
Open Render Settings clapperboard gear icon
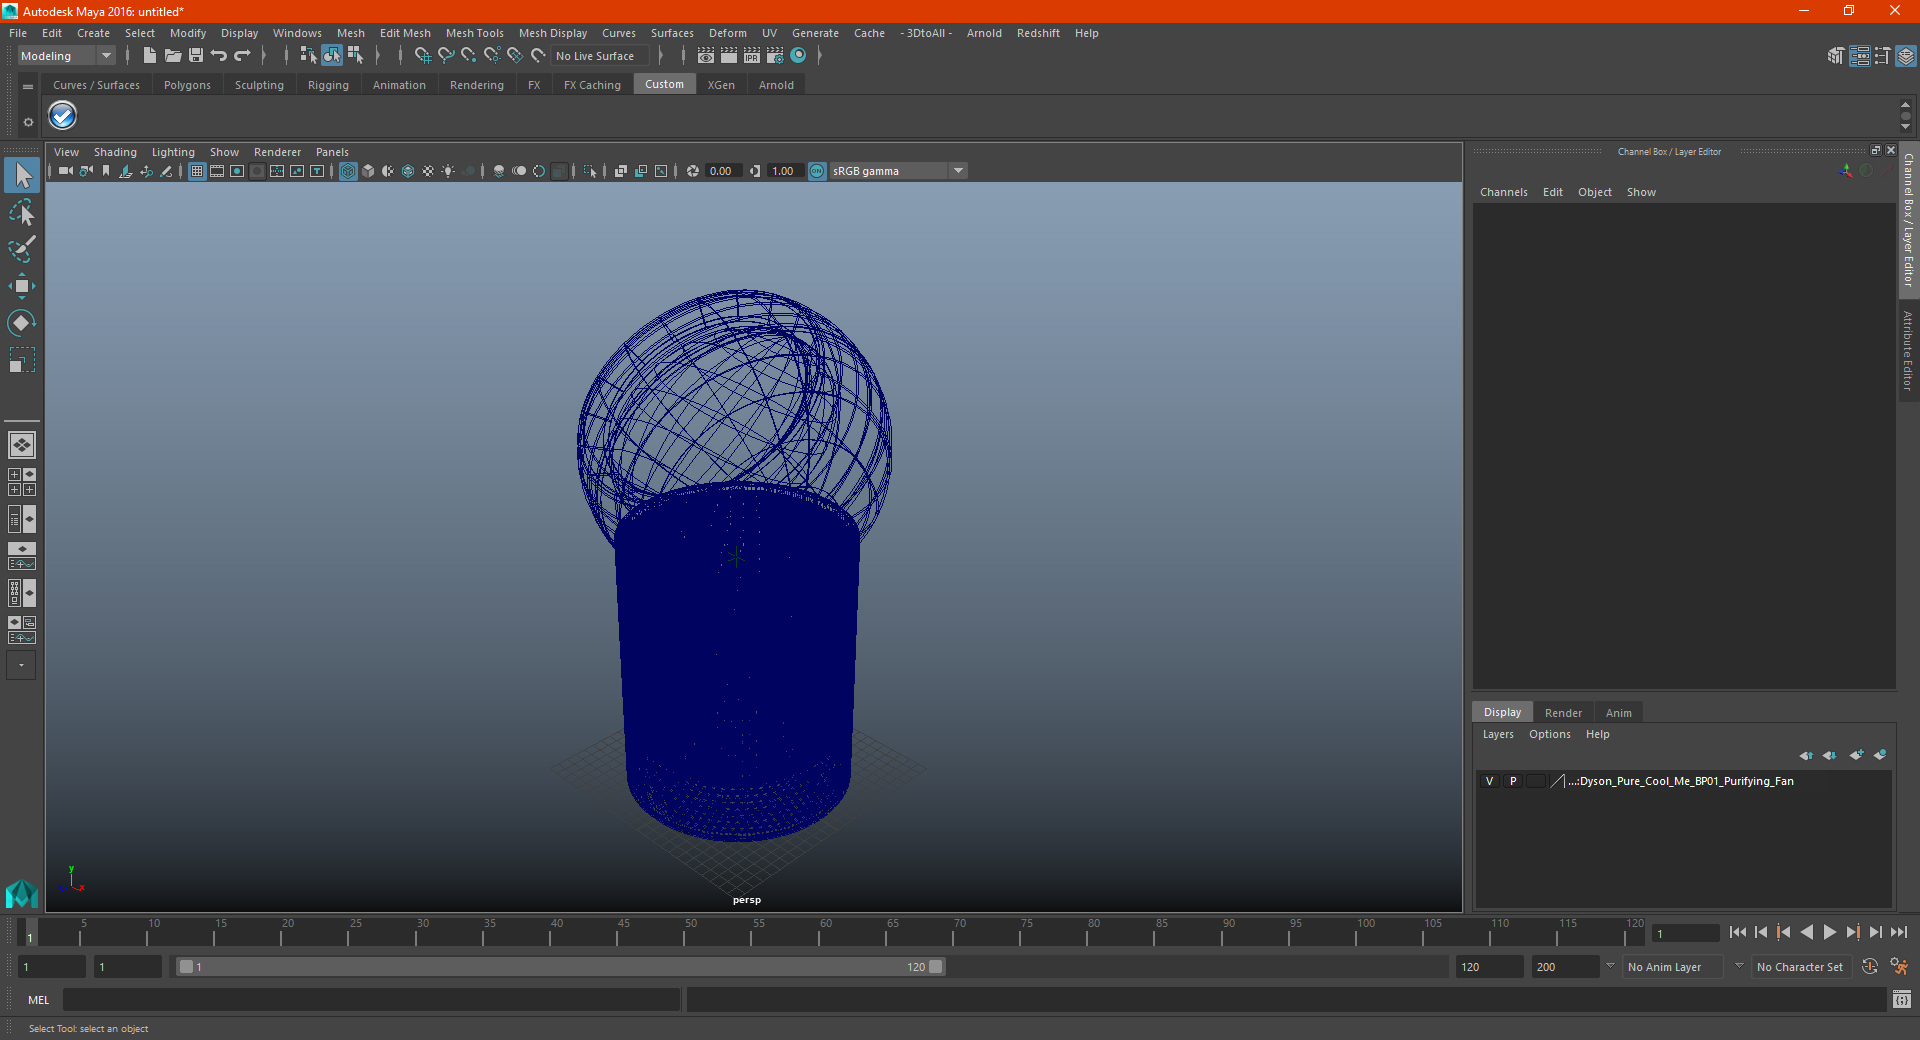775,56
